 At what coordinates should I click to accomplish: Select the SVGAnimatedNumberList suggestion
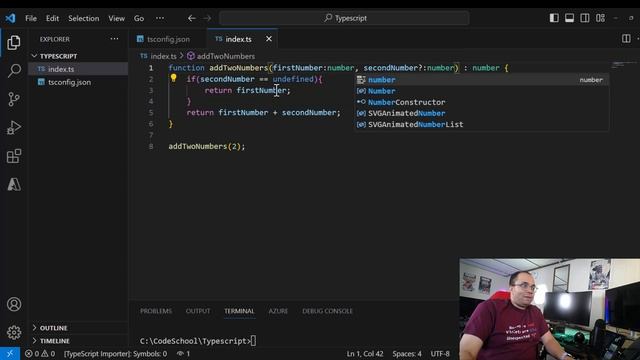click(x=481, y=124)
